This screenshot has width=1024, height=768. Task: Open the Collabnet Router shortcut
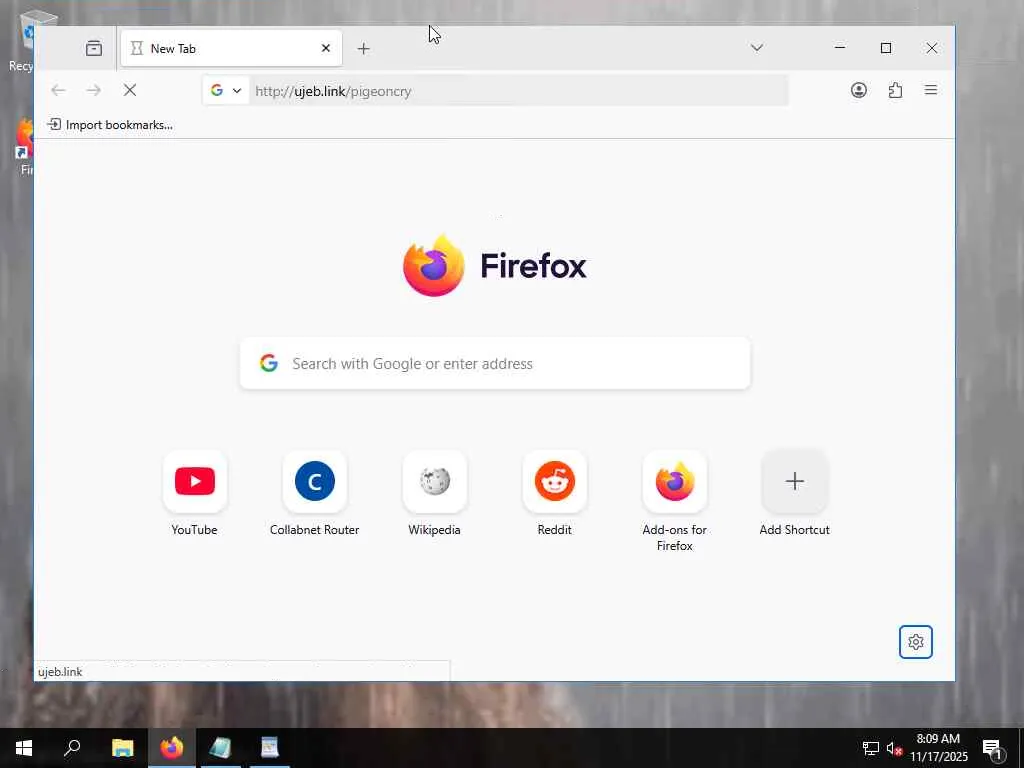tap(315, 481)
